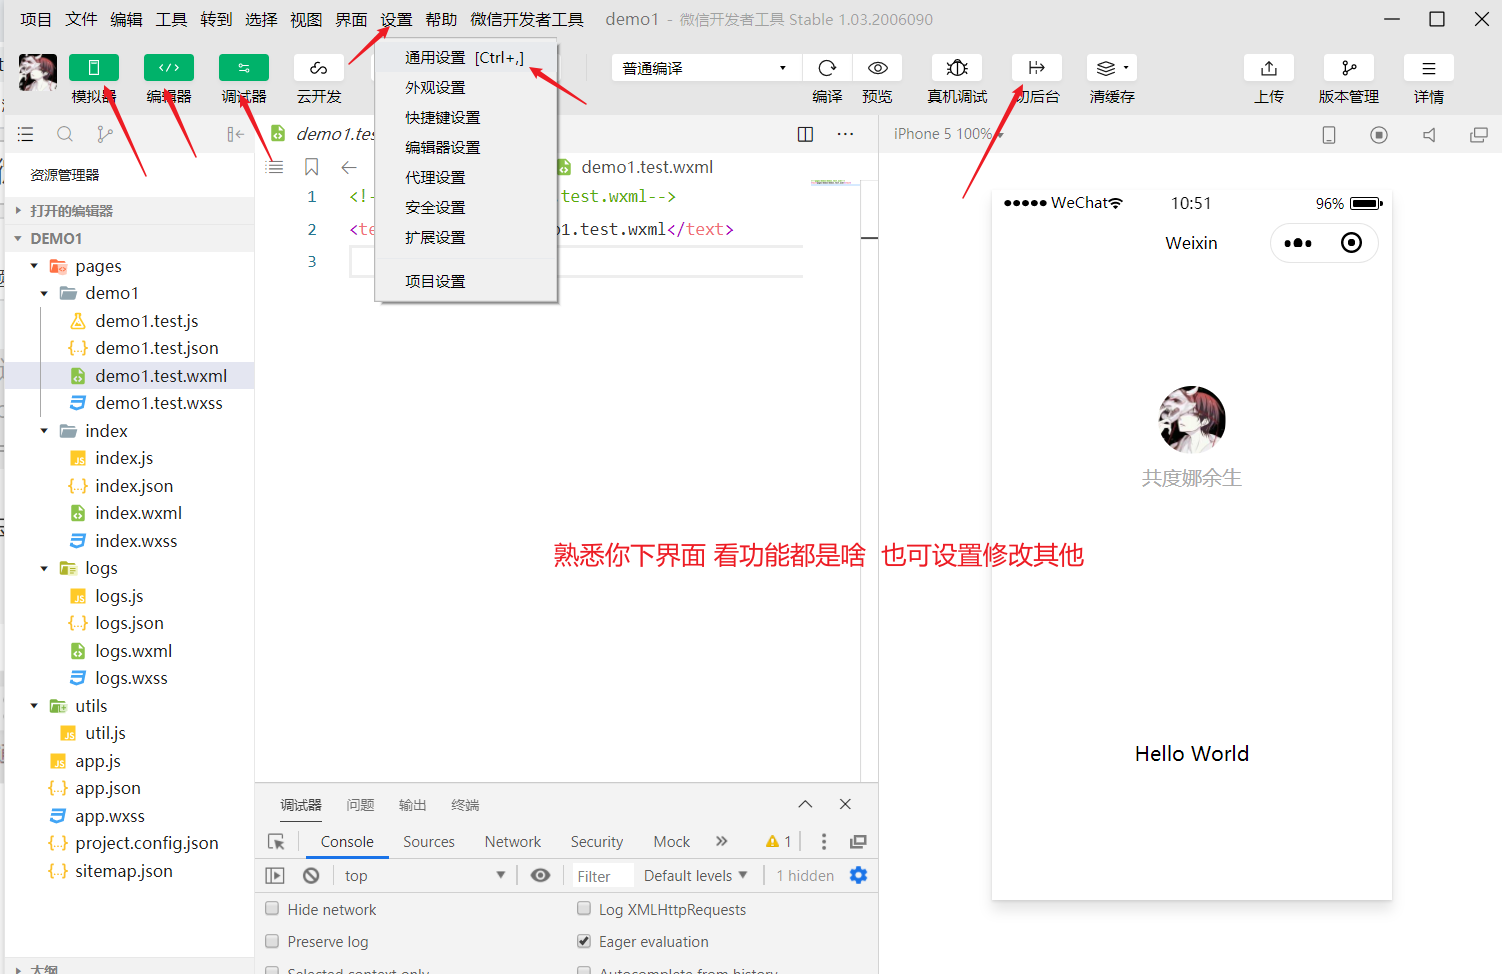Select 项目设置 from the settings menu
This screenshot has height=974, width=1502.
(x=466, y=282)
